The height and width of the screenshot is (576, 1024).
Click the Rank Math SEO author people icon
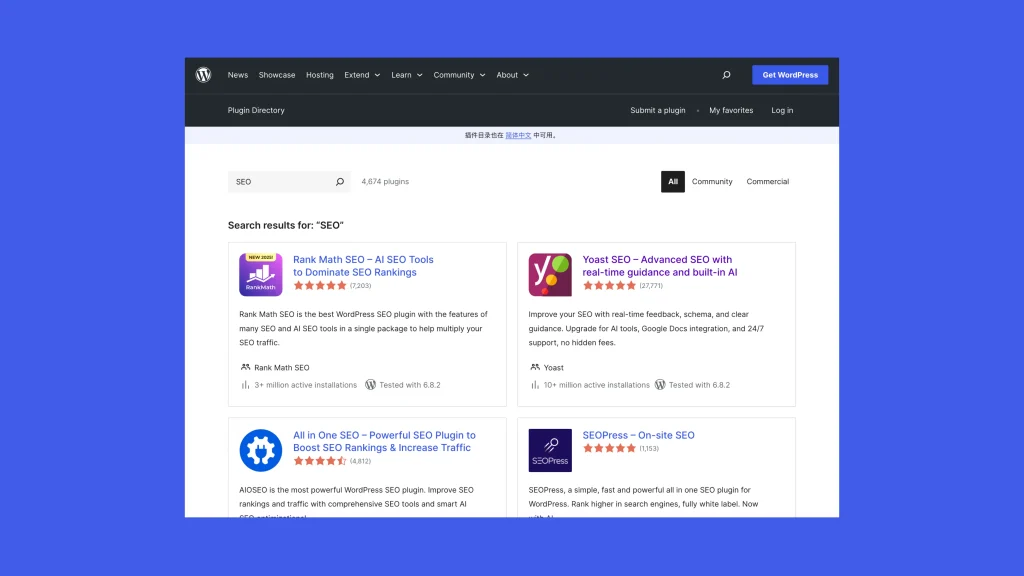(245, 367)
